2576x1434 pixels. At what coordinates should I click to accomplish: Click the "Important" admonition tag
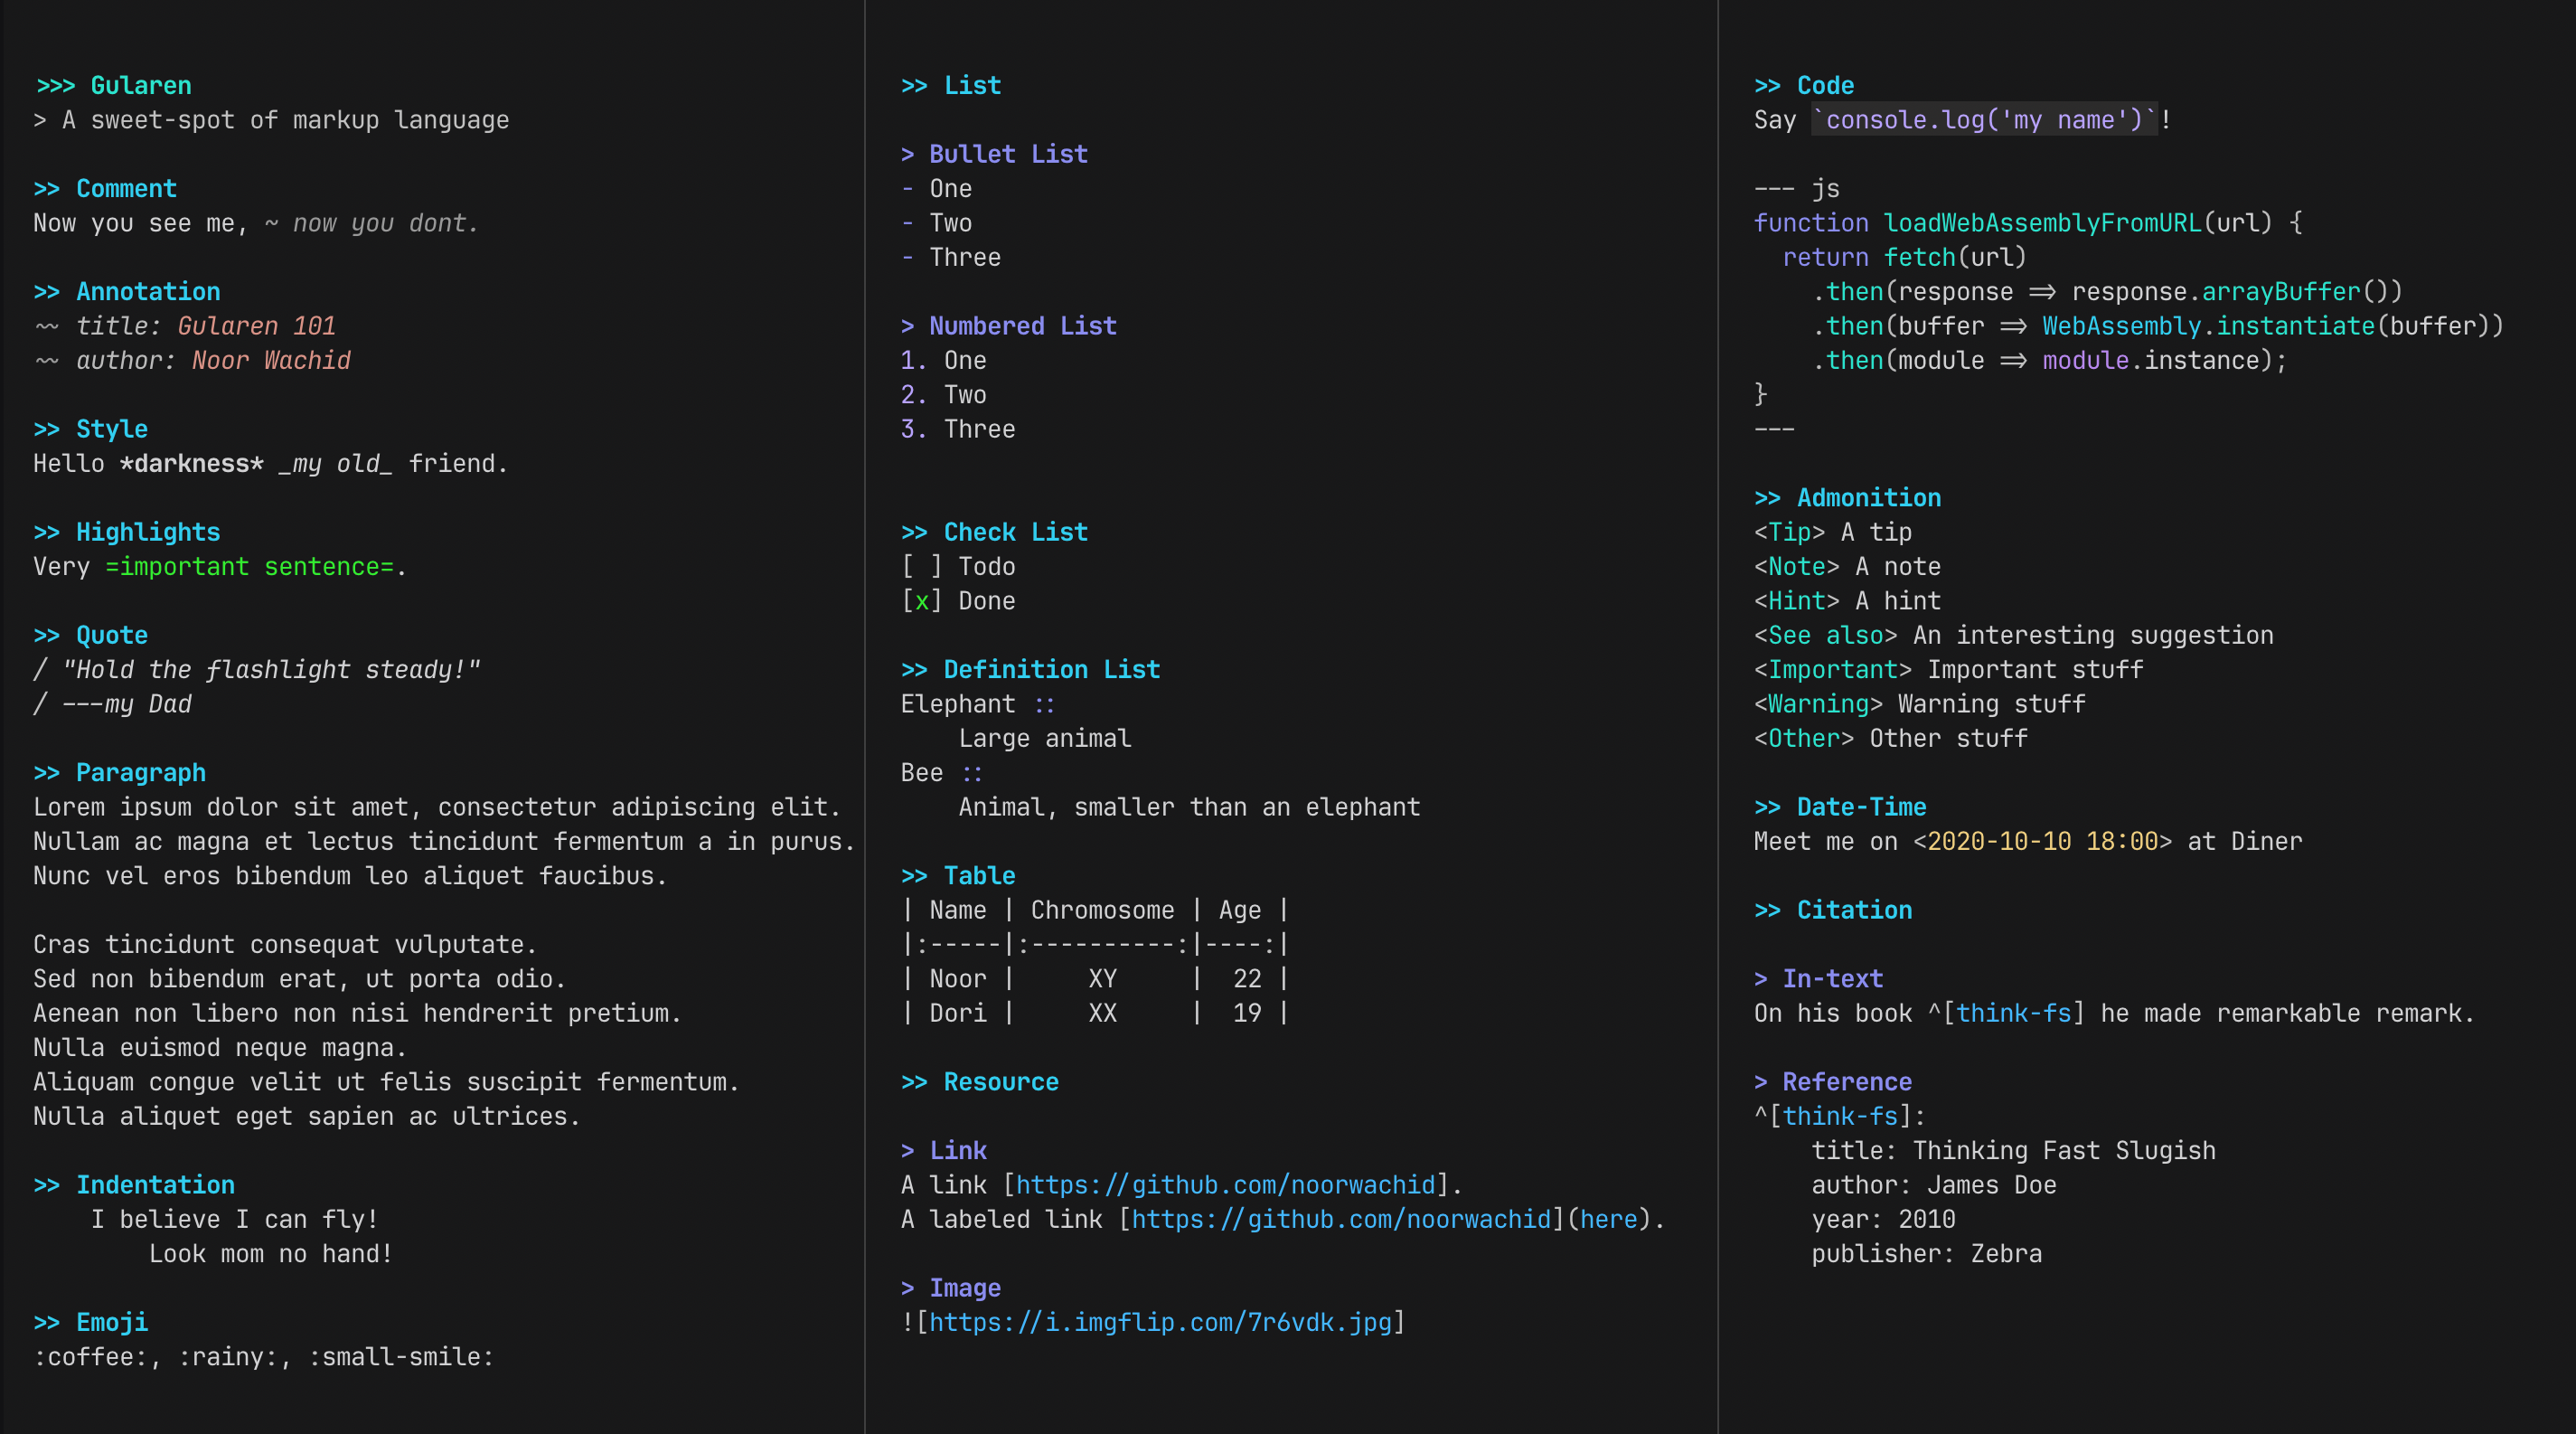(1833, 669)
